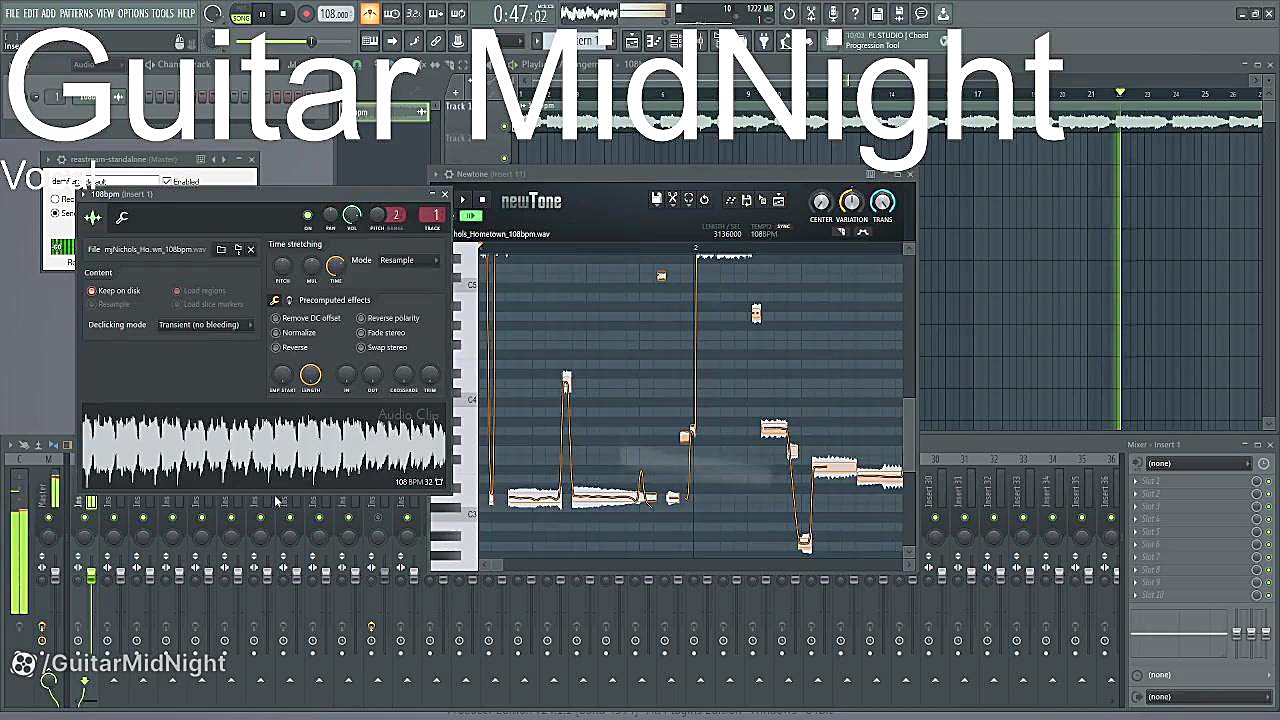Viewport: 1280px width, 720px height.
Task: Open the VIEW menu
Action: pyautogui.click(x=105, y=14)
